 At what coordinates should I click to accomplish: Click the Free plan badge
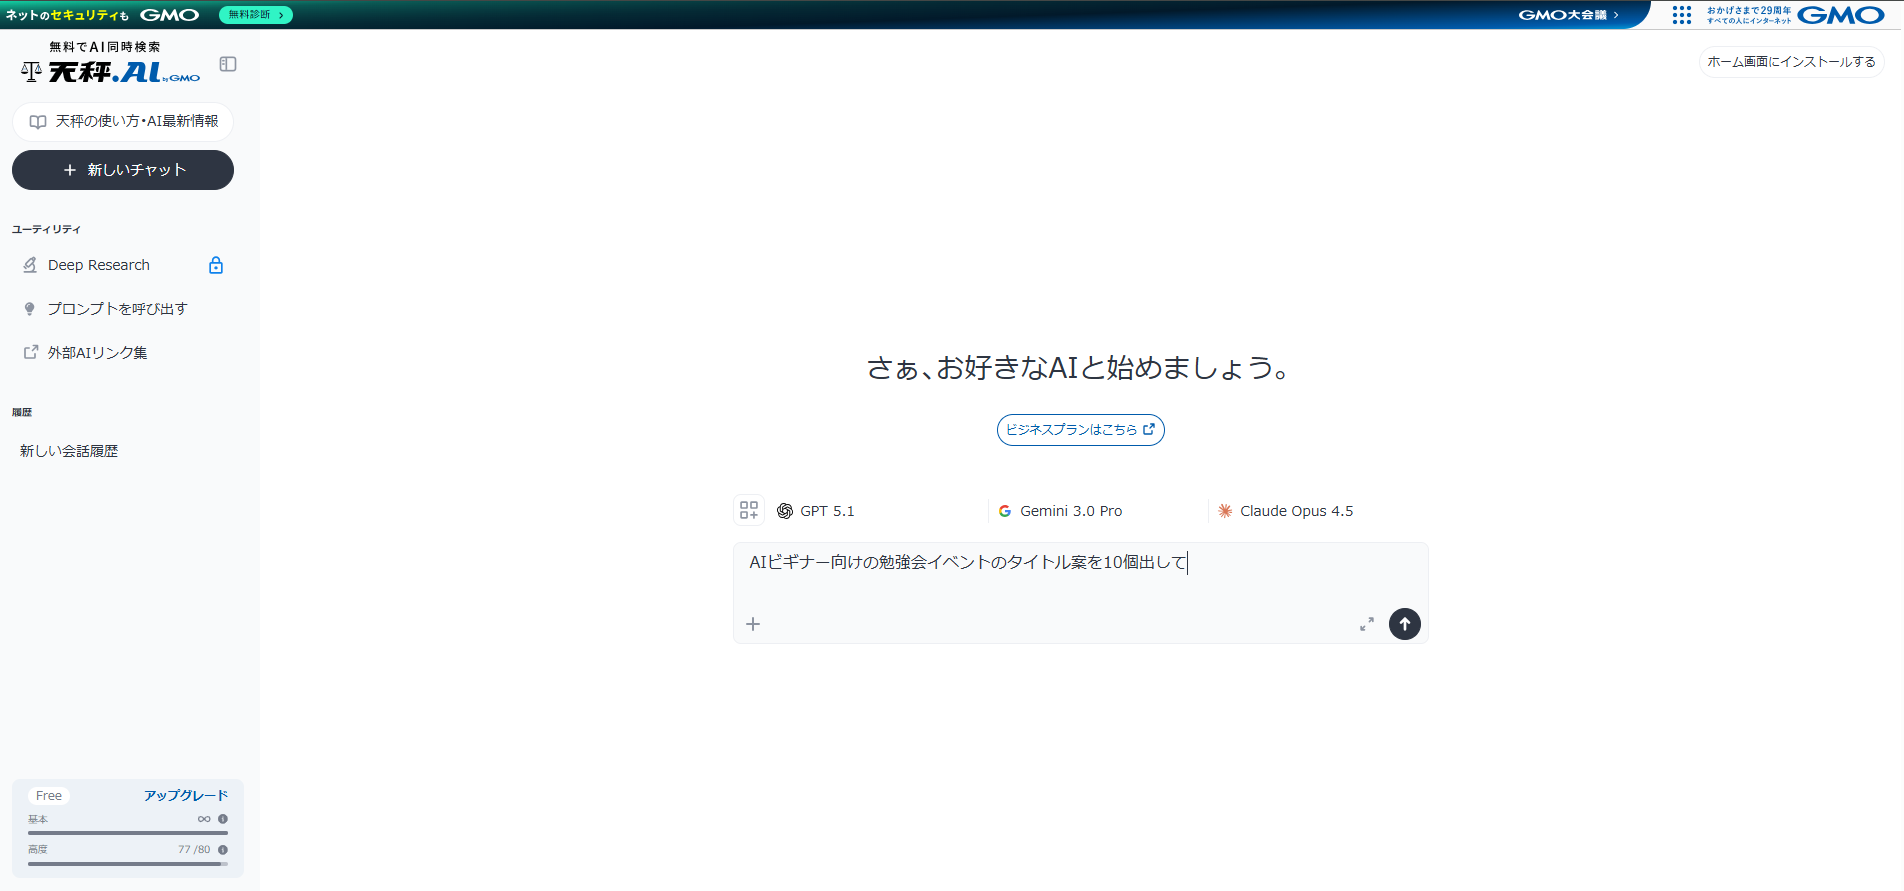[x=49, y=796]
